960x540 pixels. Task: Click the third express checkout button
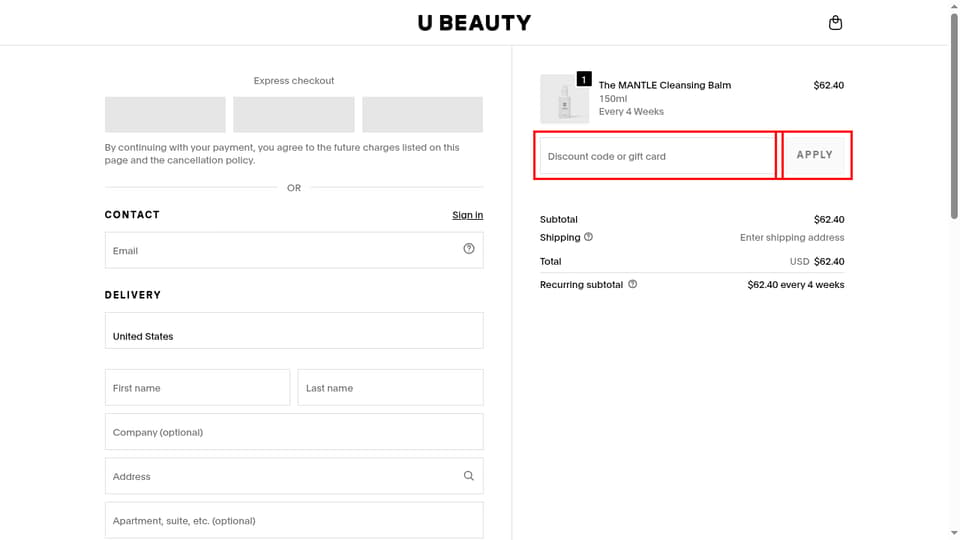(x=422, y=114)
